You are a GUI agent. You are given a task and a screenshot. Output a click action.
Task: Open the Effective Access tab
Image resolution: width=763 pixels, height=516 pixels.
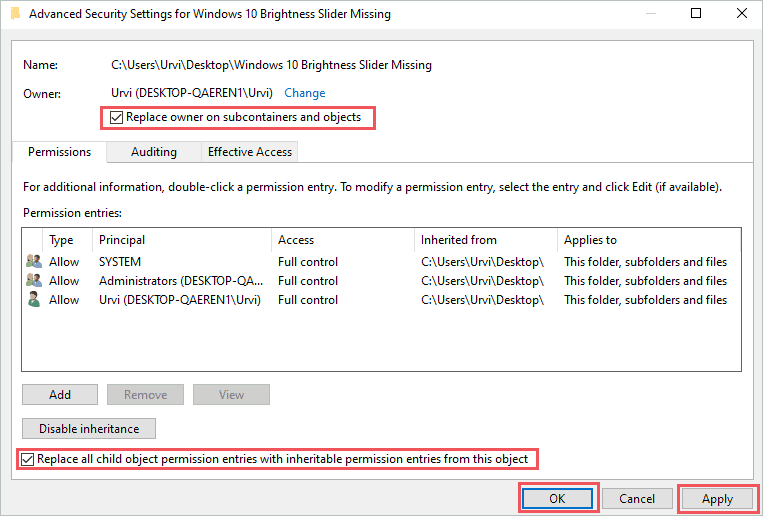[x=249, y=152]
